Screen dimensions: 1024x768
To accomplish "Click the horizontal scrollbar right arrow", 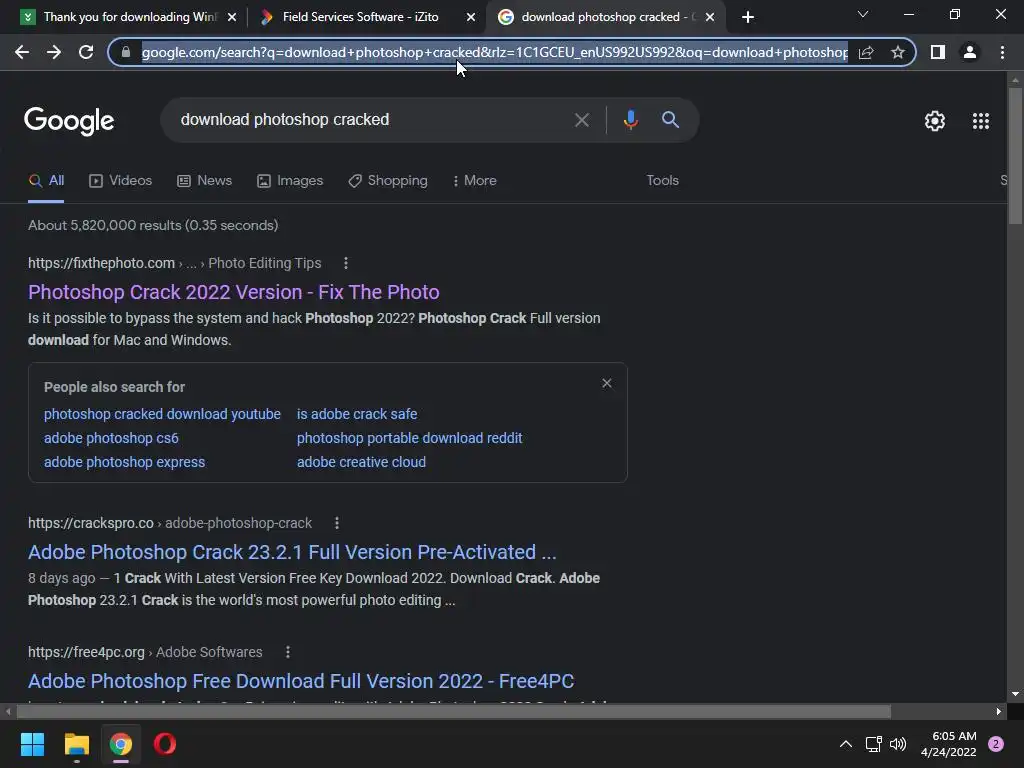I will [x=999, y=712].
